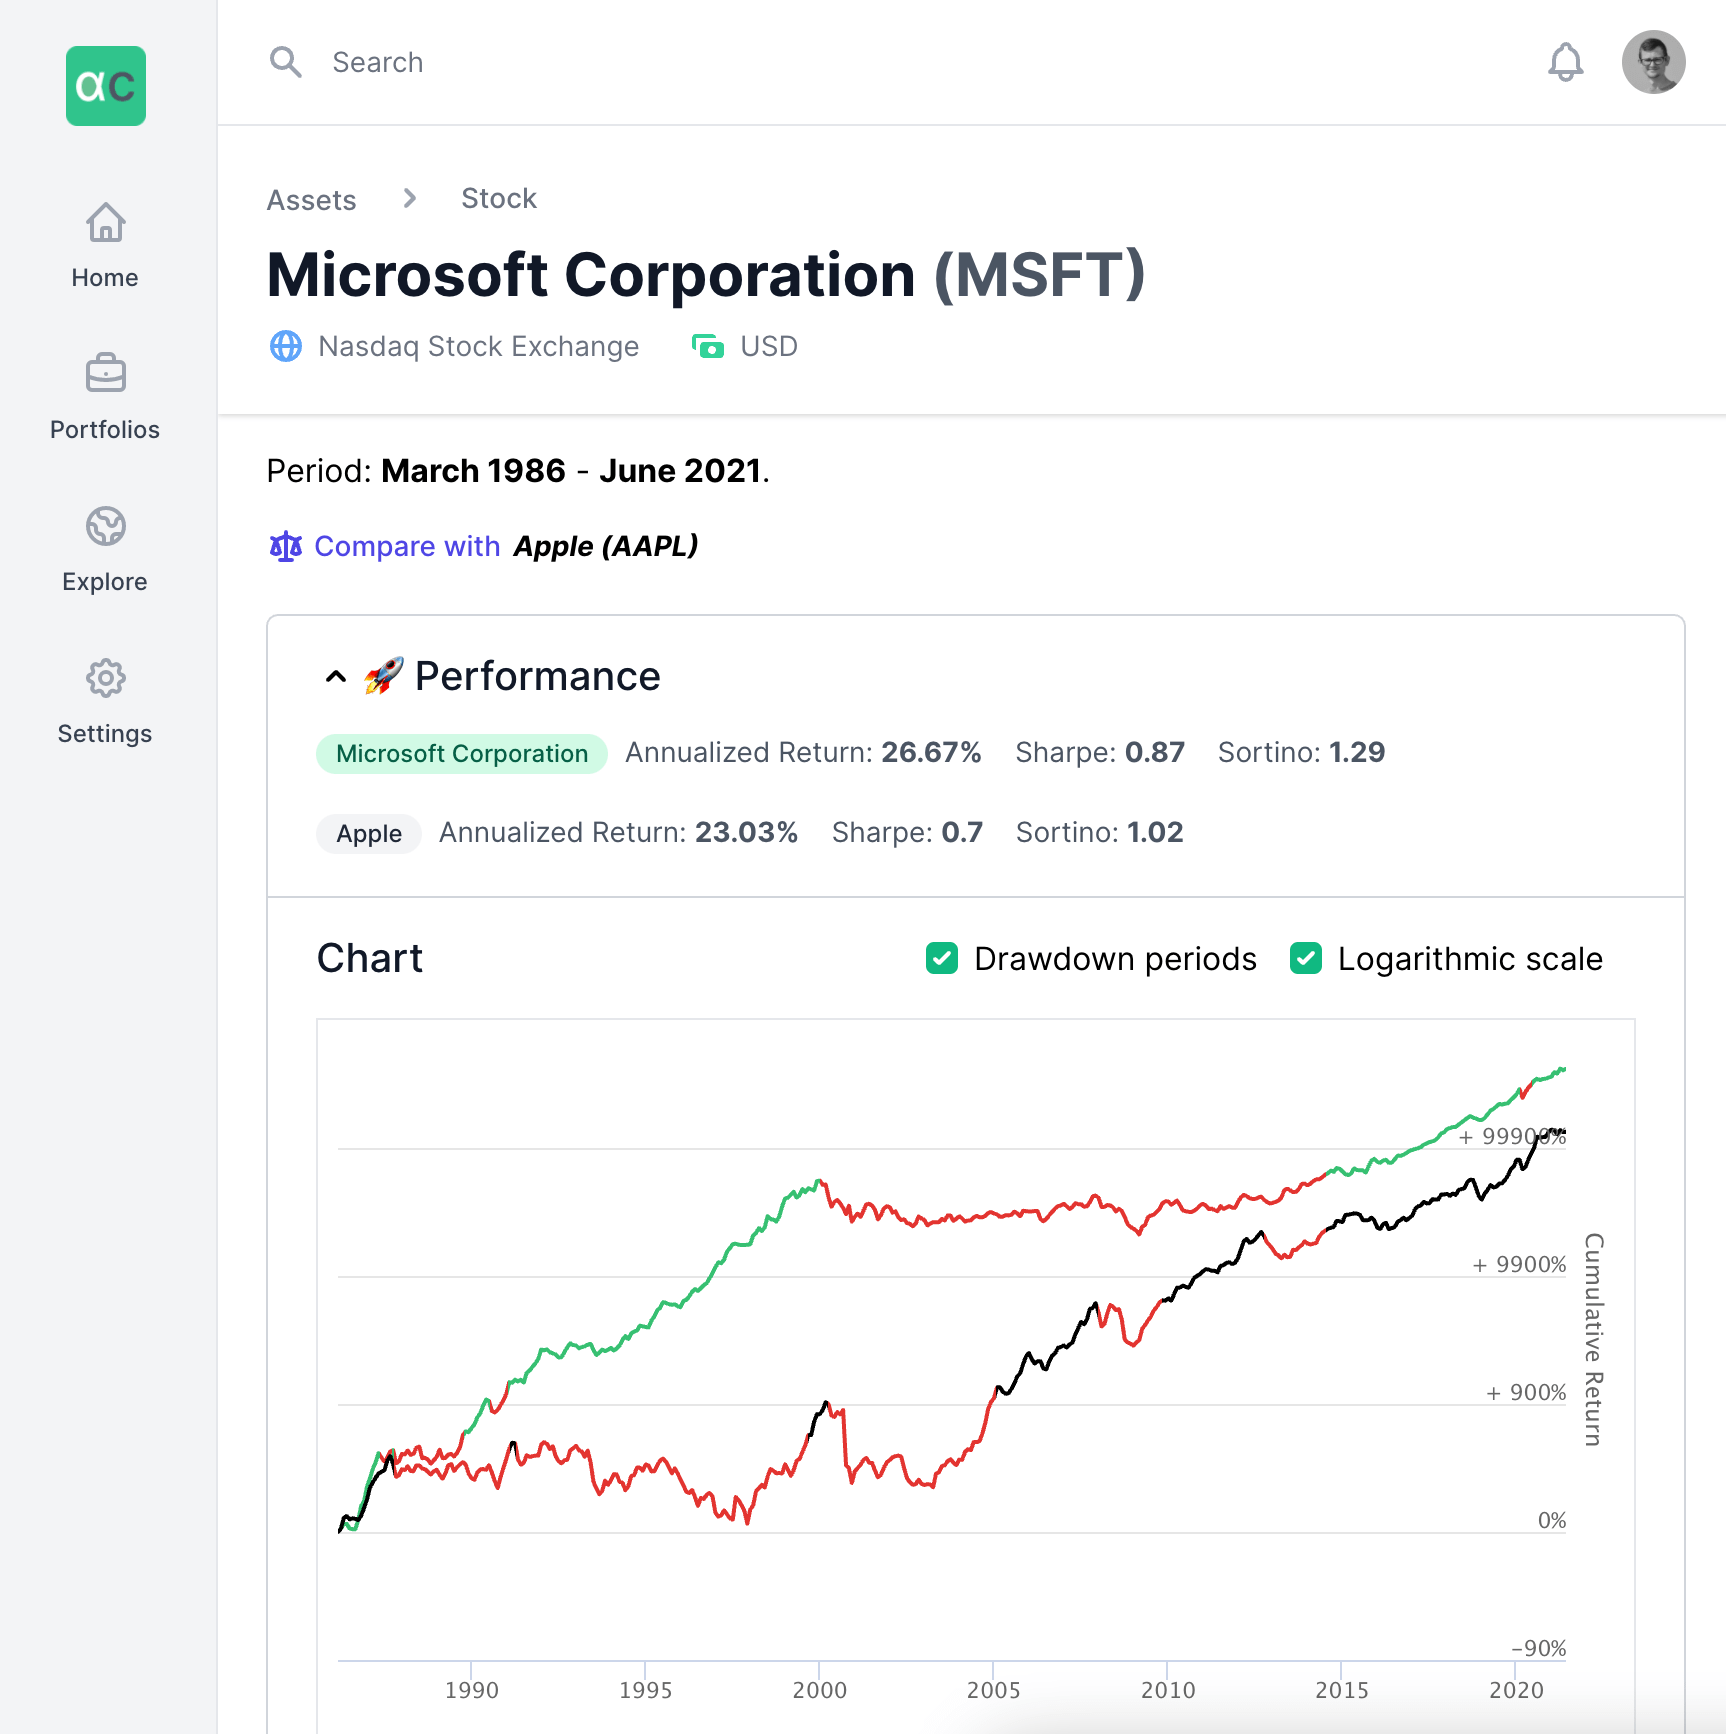
Task: Click the notifications bell icon
Action: (x=1565, y=62)
